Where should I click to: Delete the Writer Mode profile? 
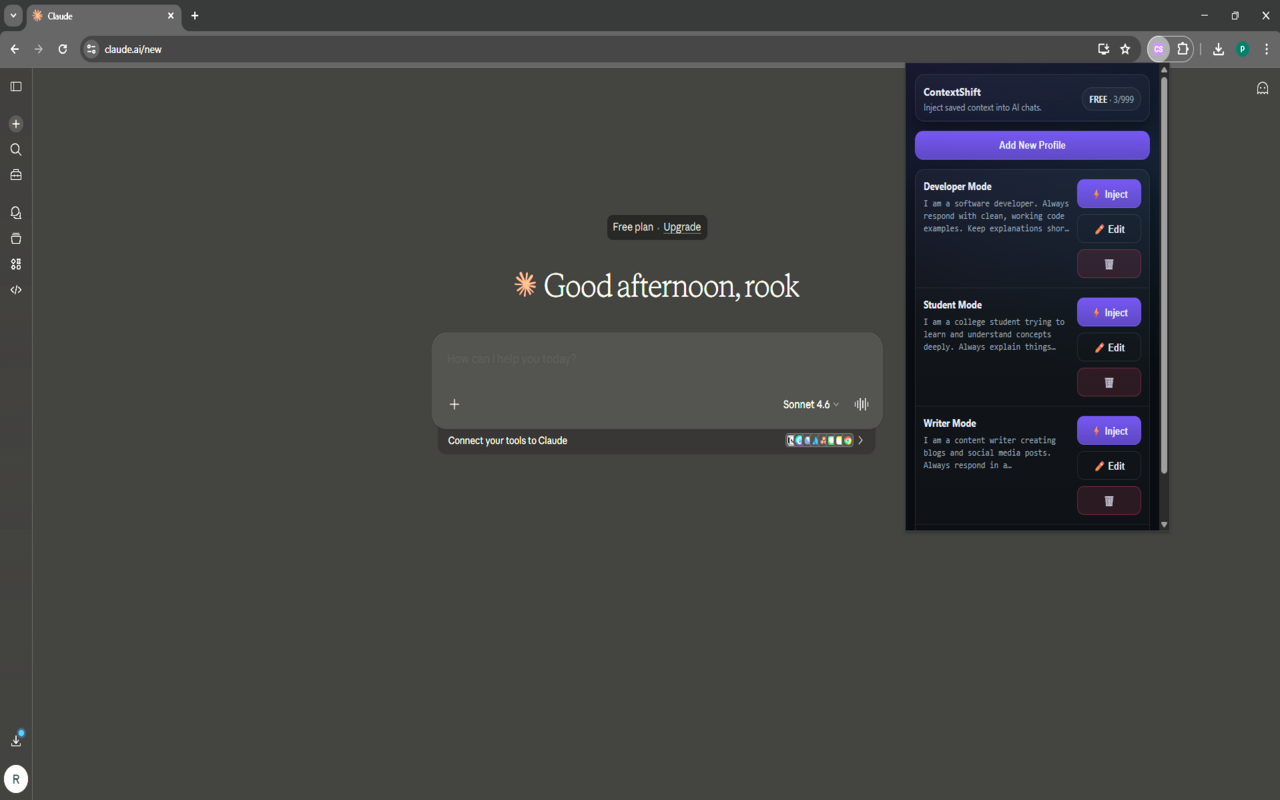[x=1109, y=501]
